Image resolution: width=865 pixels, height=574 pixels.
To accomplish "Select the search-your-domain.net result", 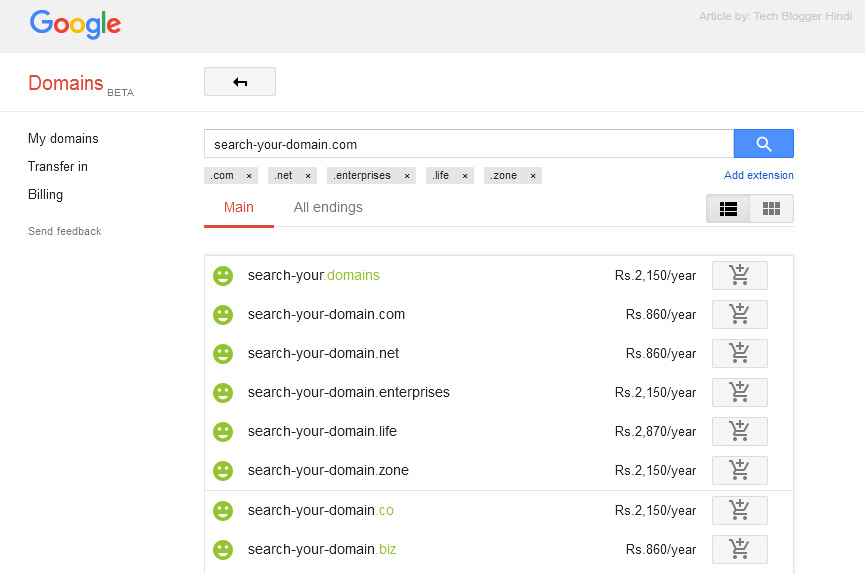I will 323,353.
